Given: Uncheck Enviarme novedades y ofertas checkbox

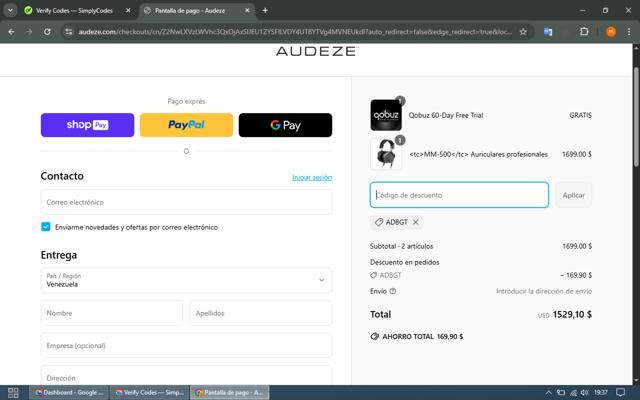Looking at the screenshot, I should pyautogui.click(x=46, y=227).
